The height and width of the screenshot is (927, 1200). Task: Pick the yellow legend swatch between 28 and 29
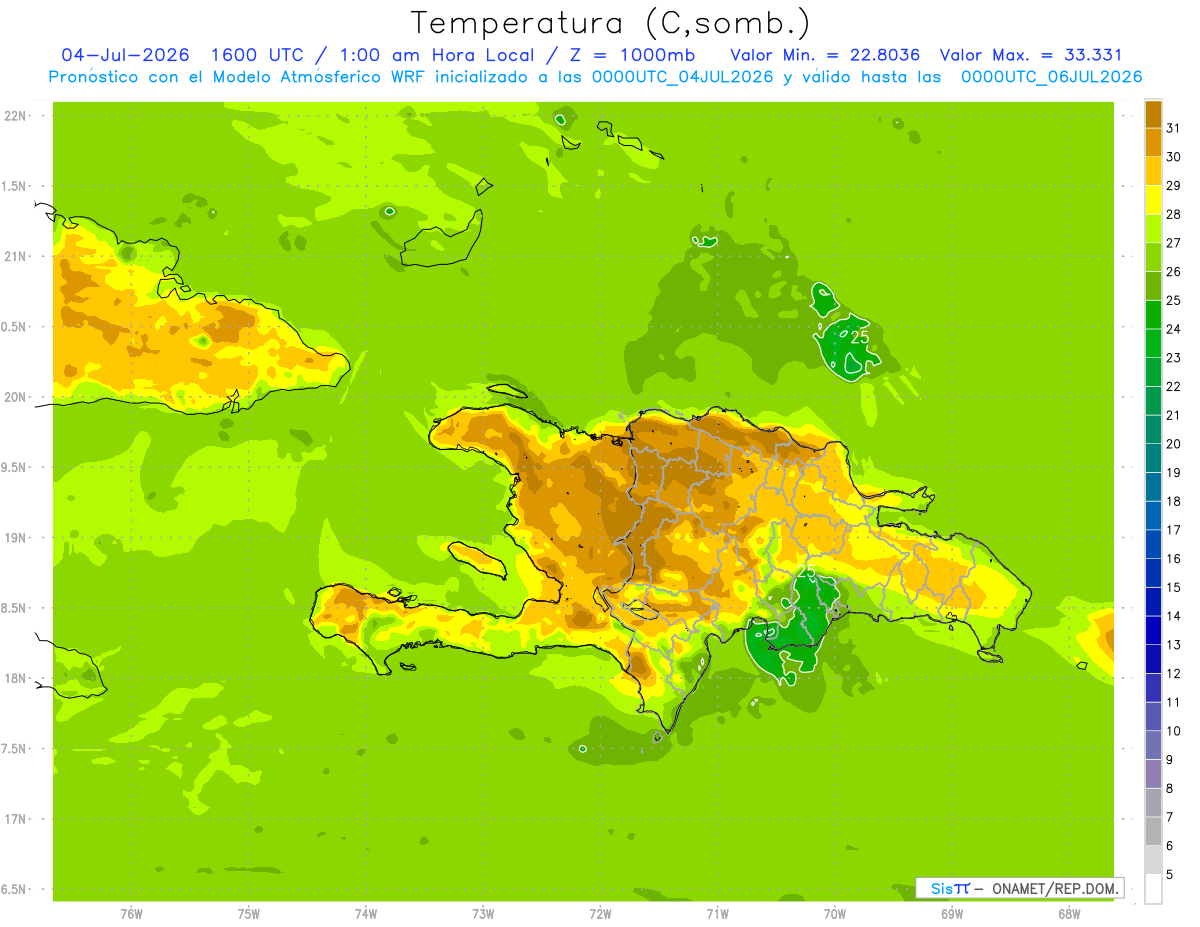coord(1153,199)
